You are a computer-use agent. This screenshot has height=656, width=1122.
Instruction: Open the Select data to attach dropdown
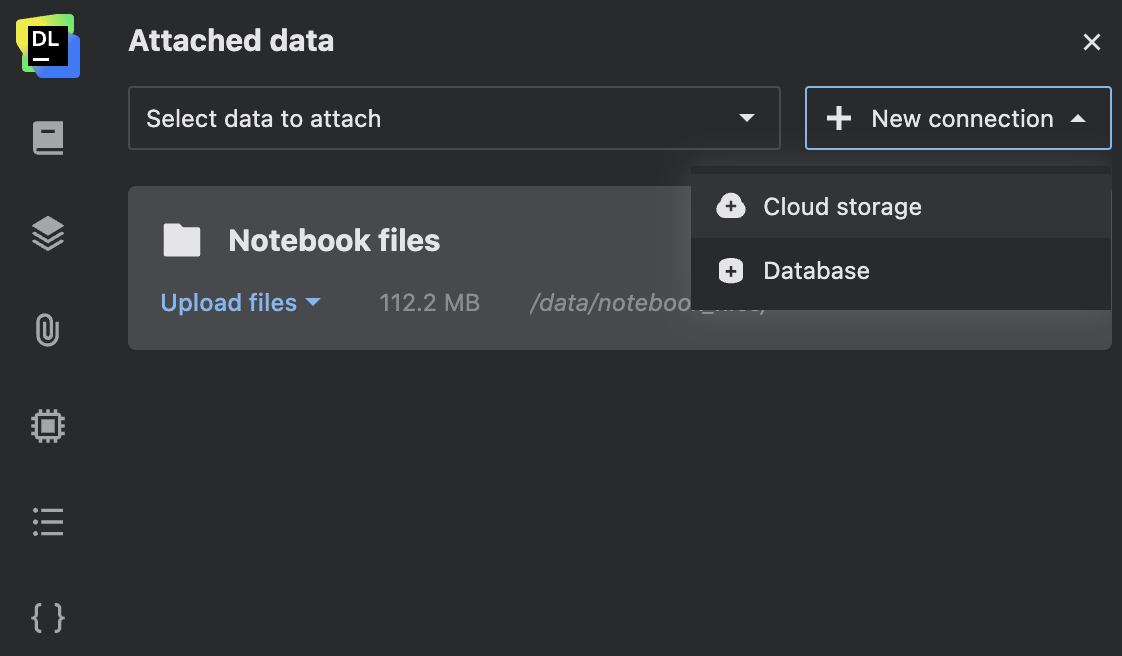453,118
